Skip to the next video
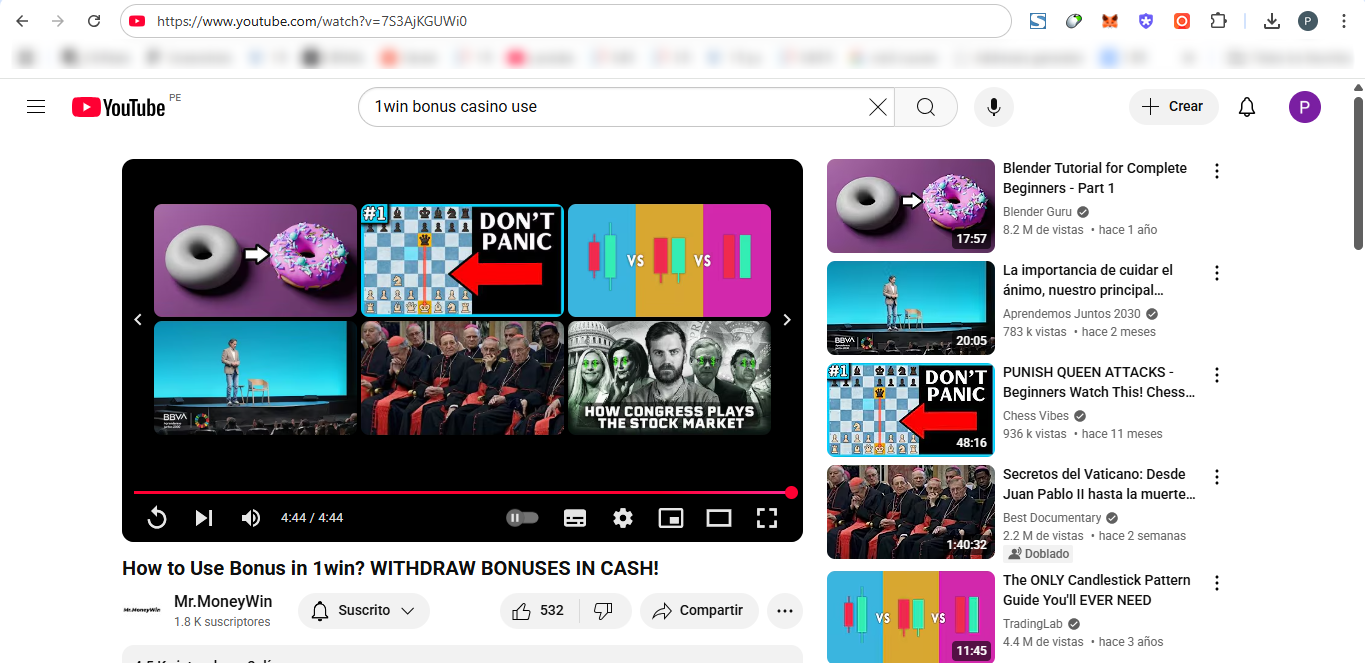This screenshot has width=1365, height=663. 204,518
